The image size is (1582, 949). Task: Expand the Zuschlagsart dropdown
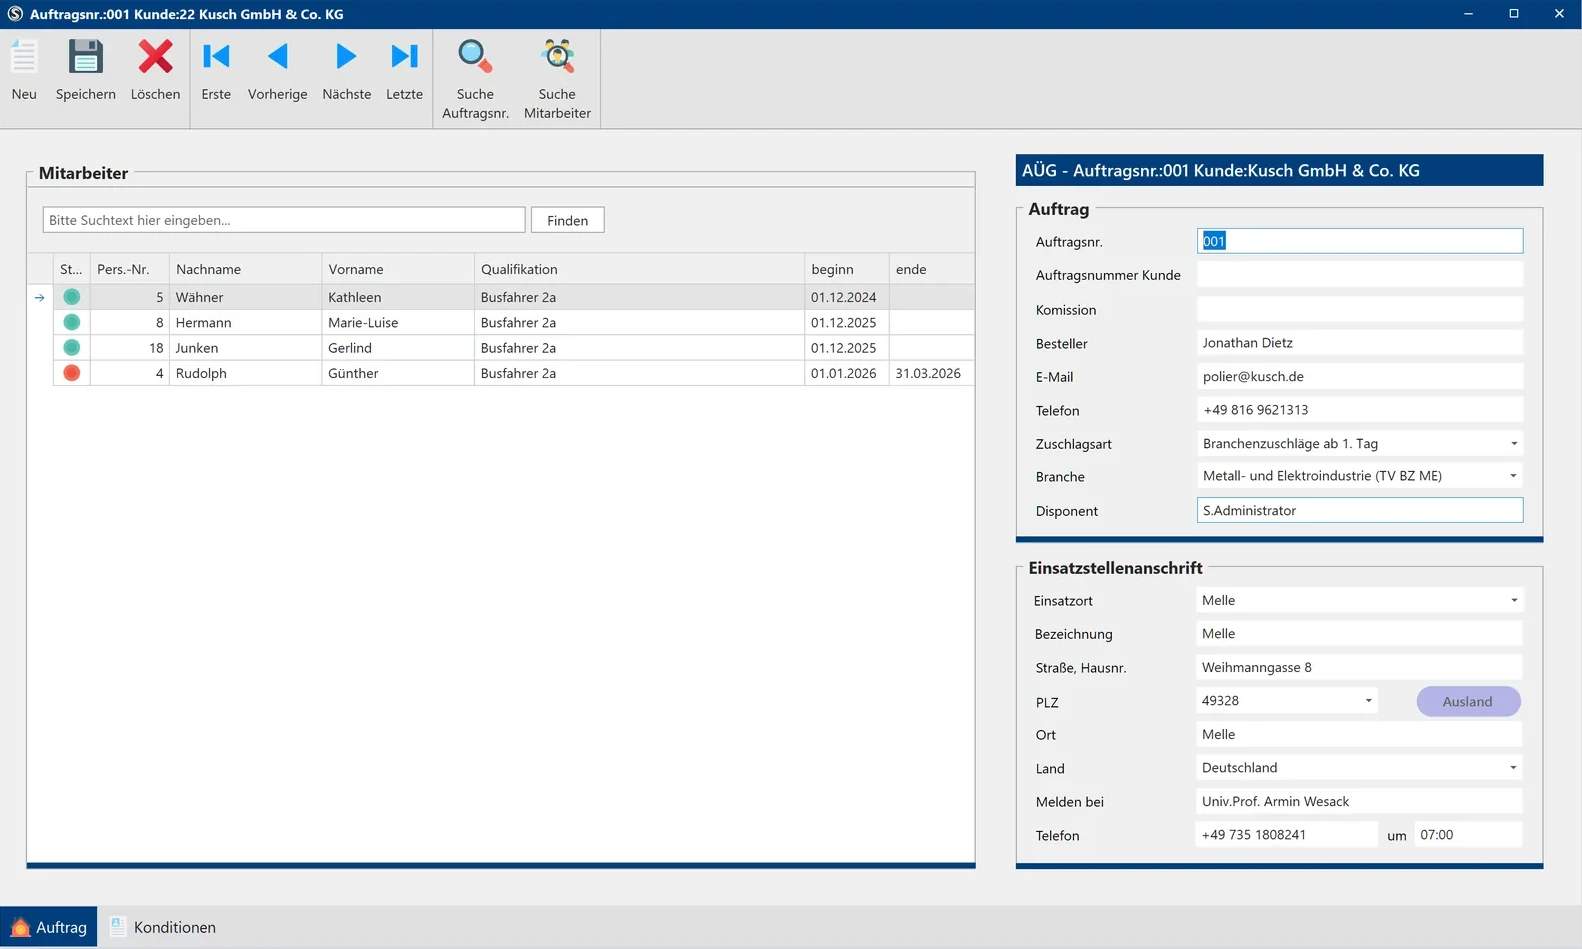point(1513,443)
